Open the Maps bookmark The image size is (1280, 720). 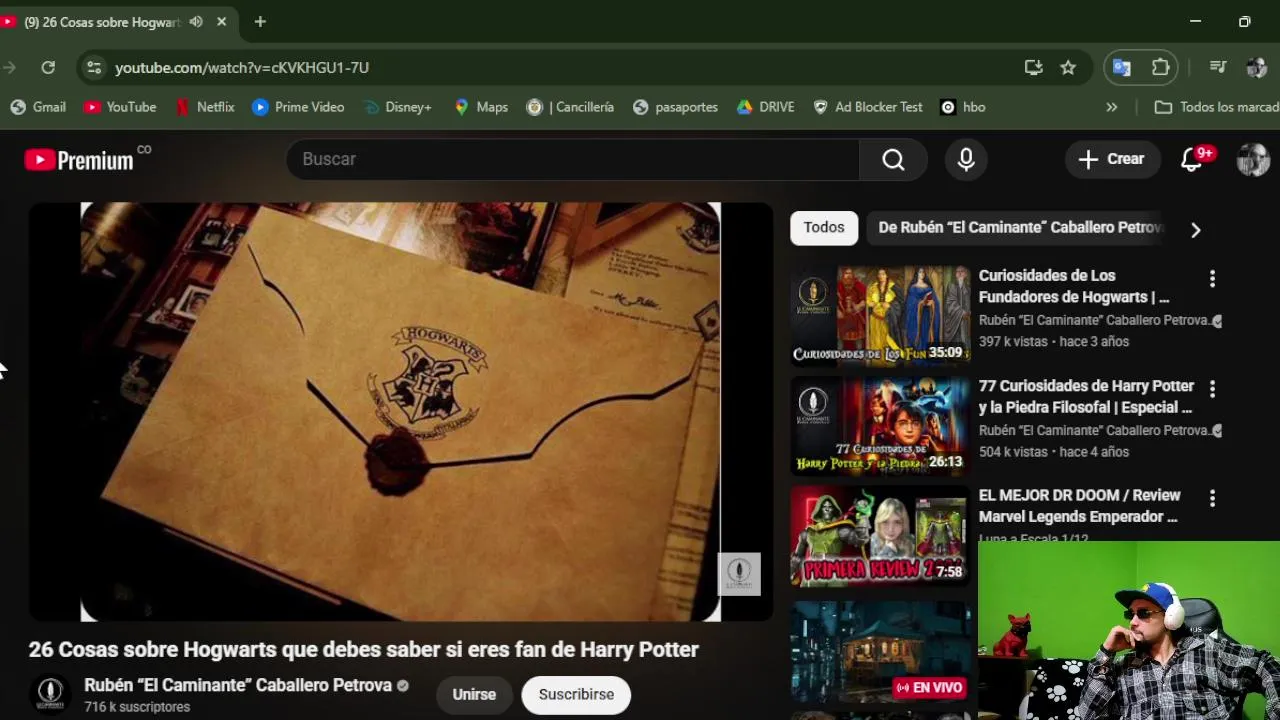[x=481, y=107]
